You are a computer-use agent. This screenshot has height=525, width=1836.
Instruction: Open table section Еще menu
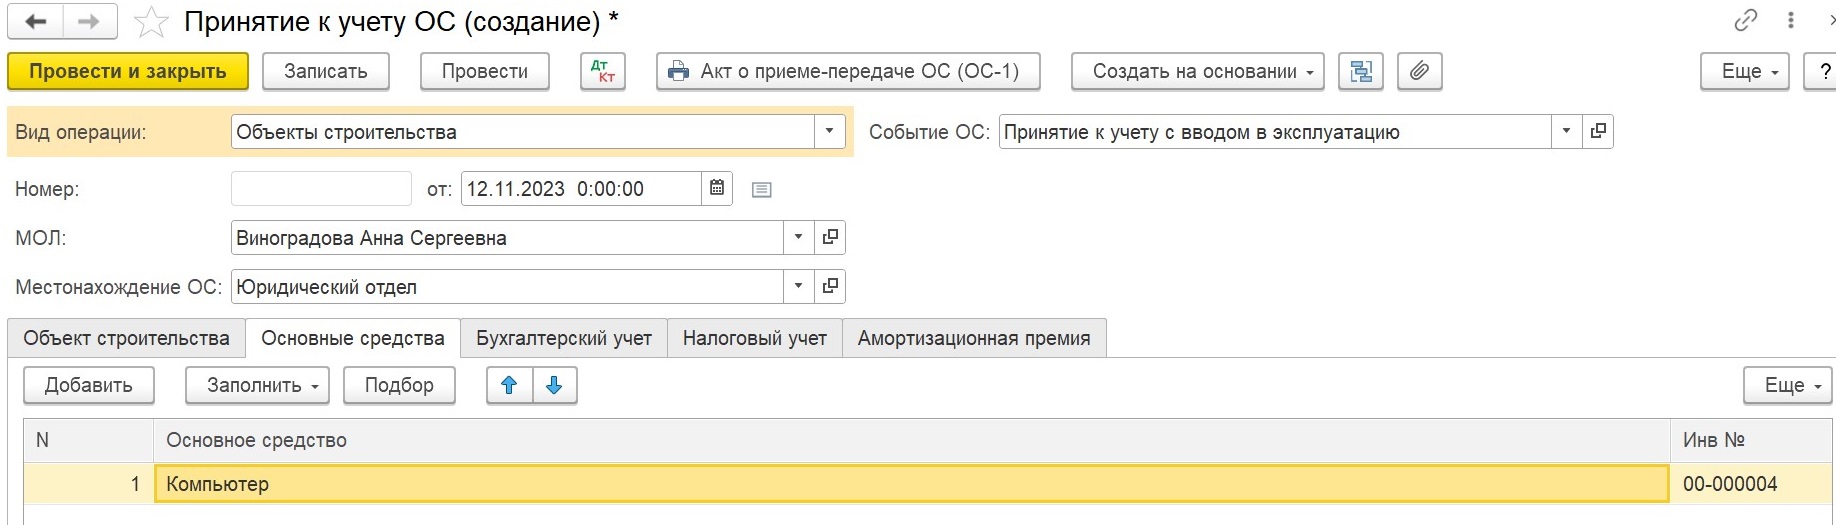point(1788,385)
